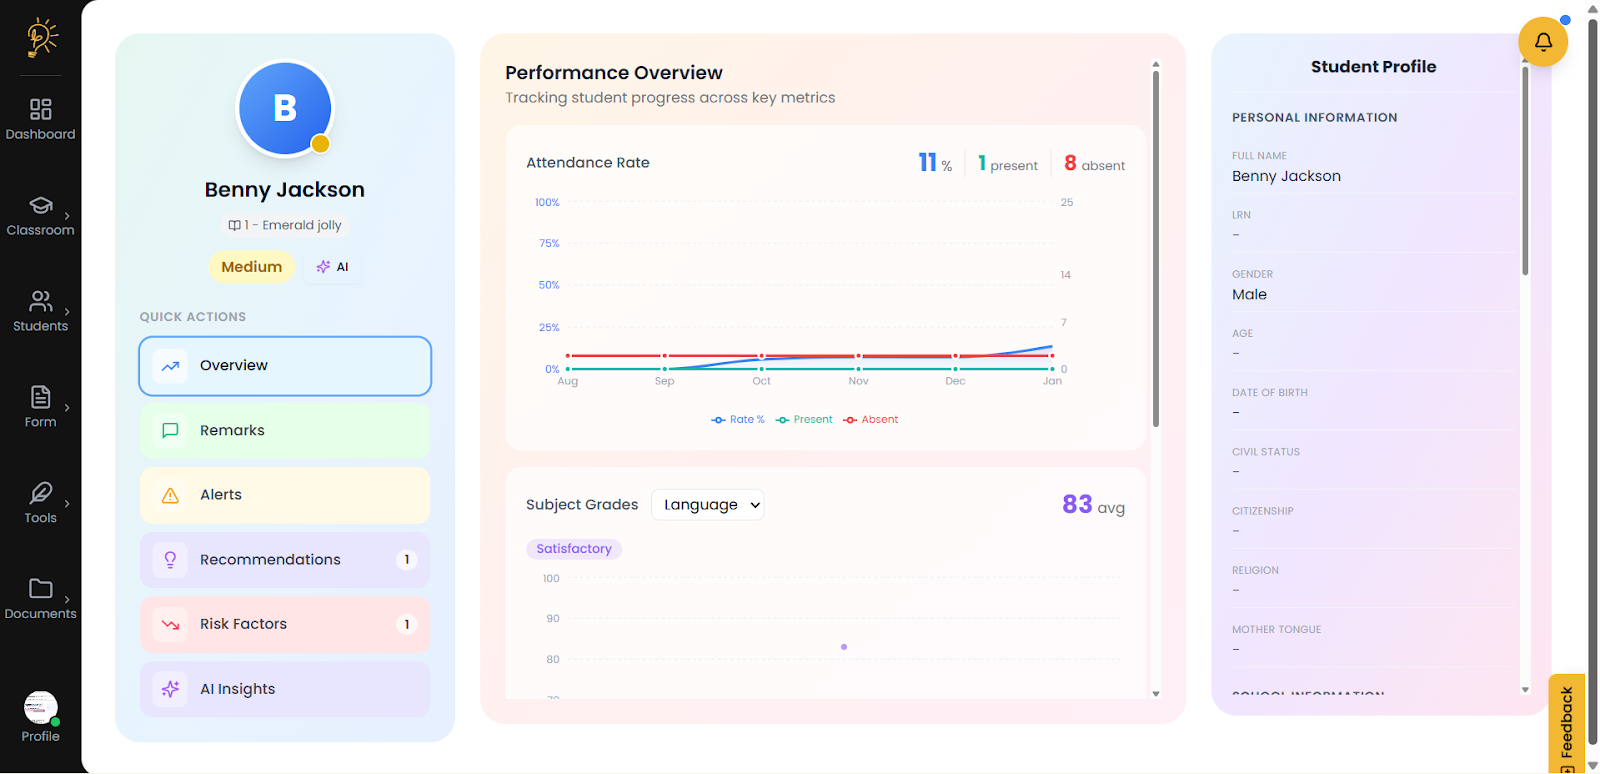Toggle the Present legend series
Viewport: 1600px width, 774px height.
[804, 420]
